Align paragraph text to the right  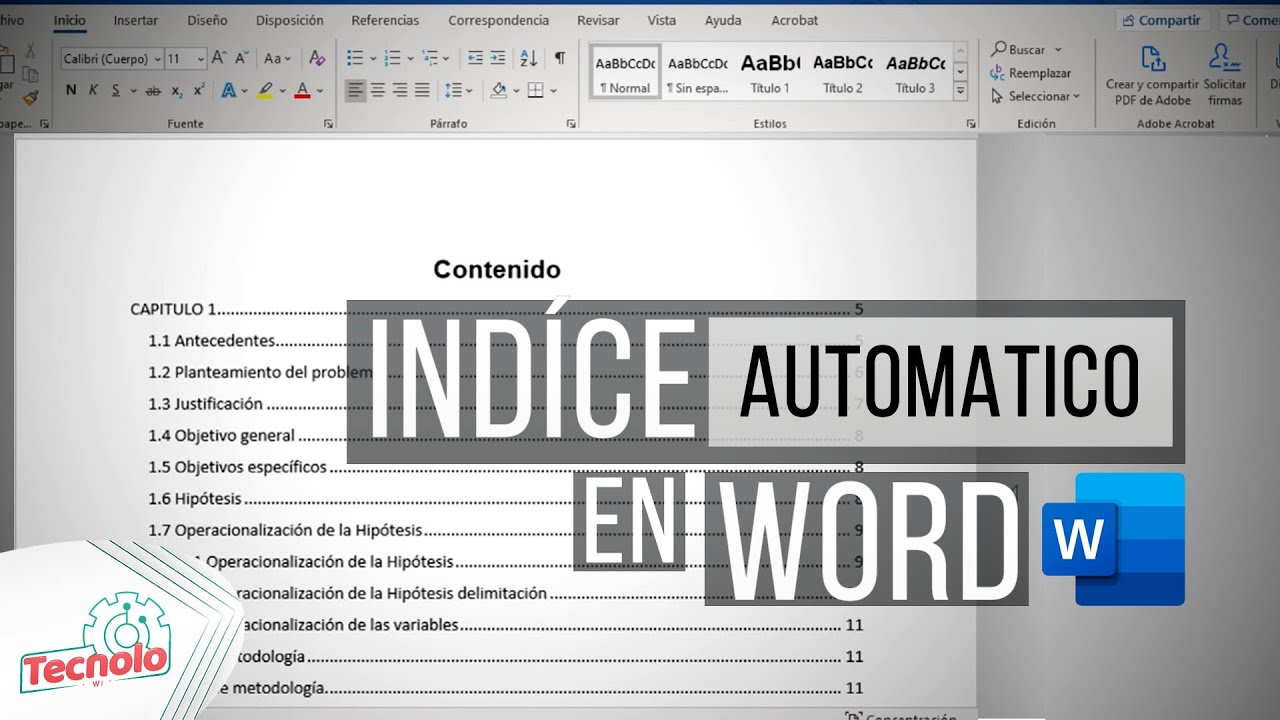coord(400,91)
